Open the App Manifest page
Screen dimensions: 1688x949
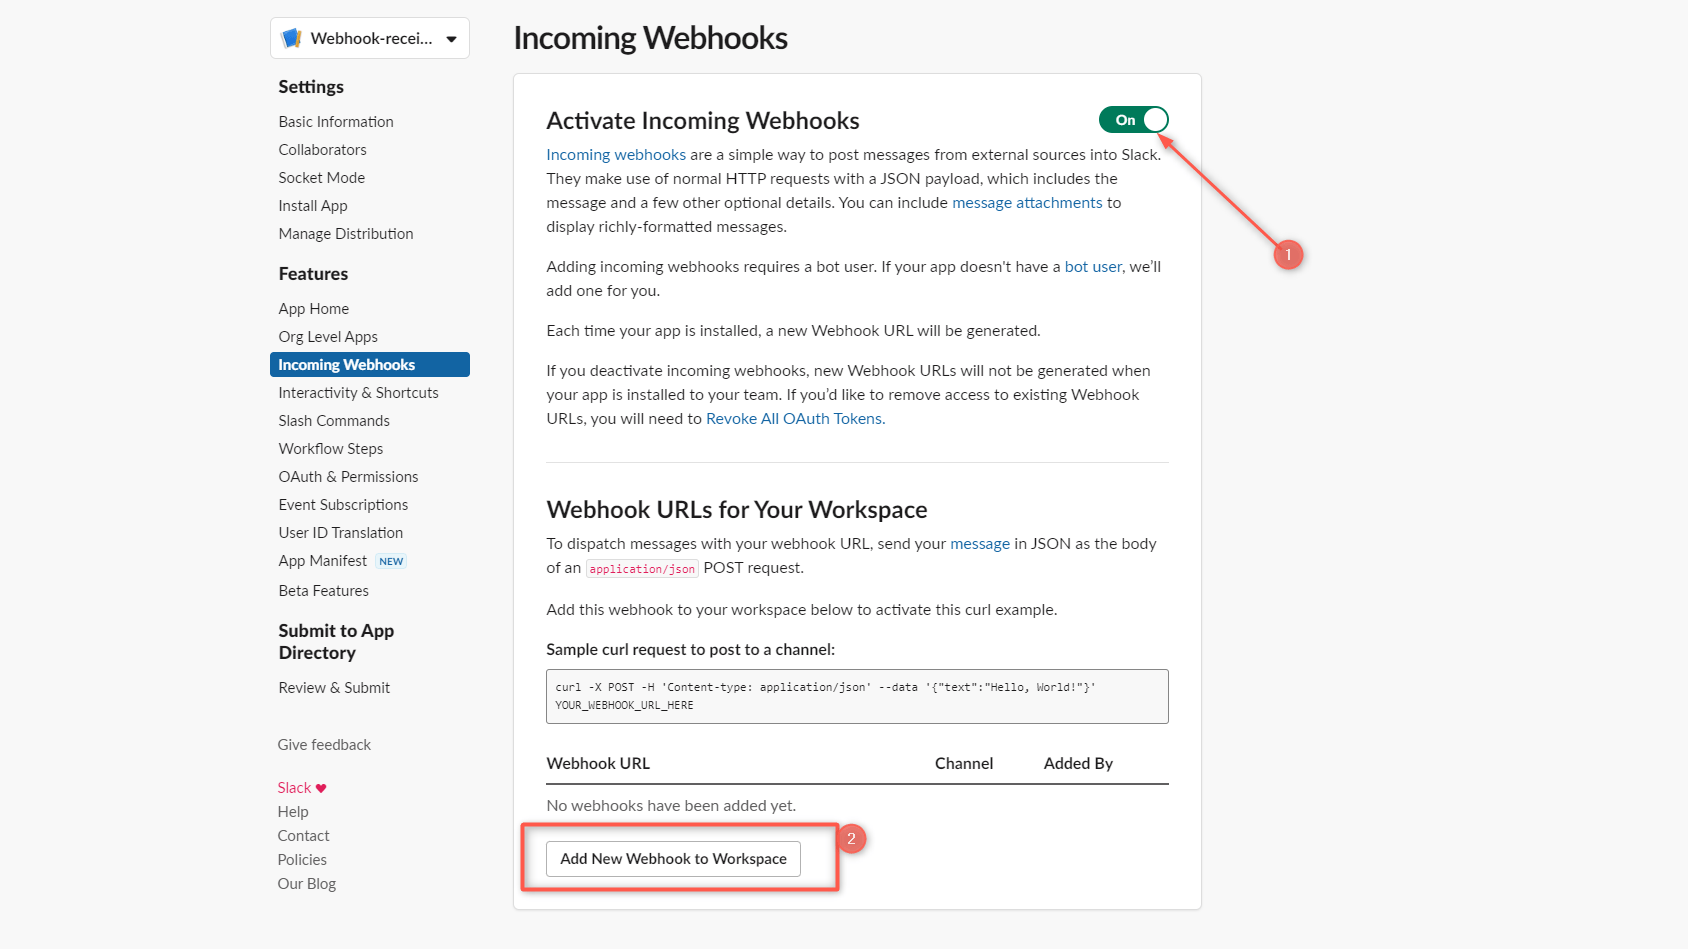point(322,560)
